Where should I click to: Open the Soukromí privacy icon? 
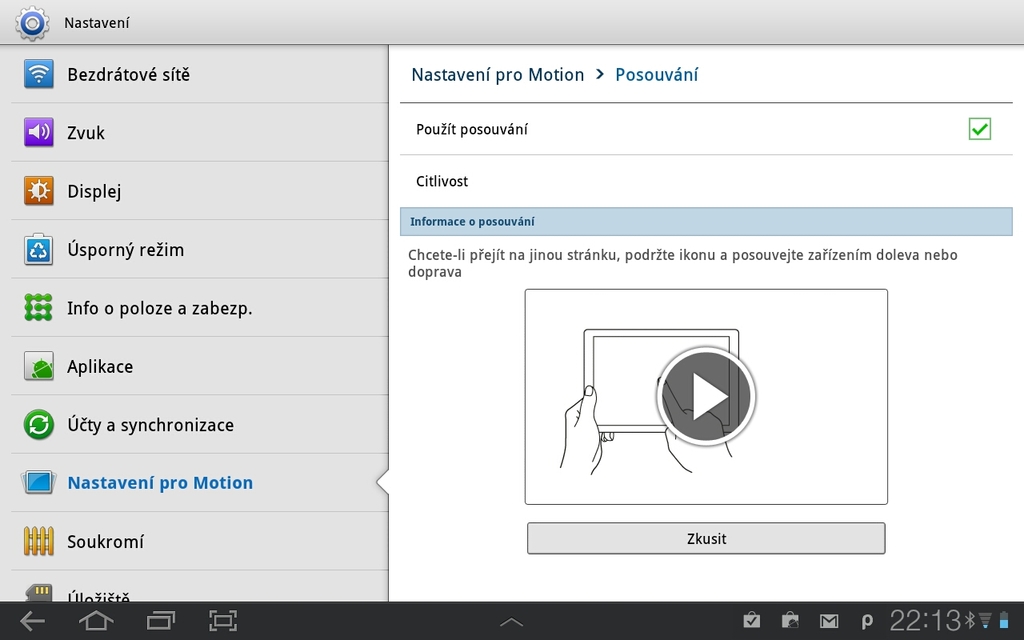coord(37,540)
